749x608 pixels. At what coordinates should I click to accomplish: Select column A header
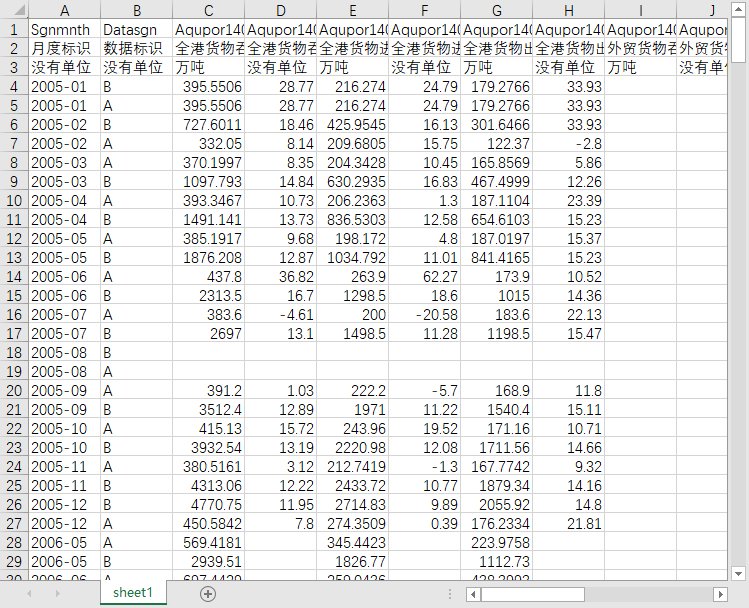click(x=64, y=10)
